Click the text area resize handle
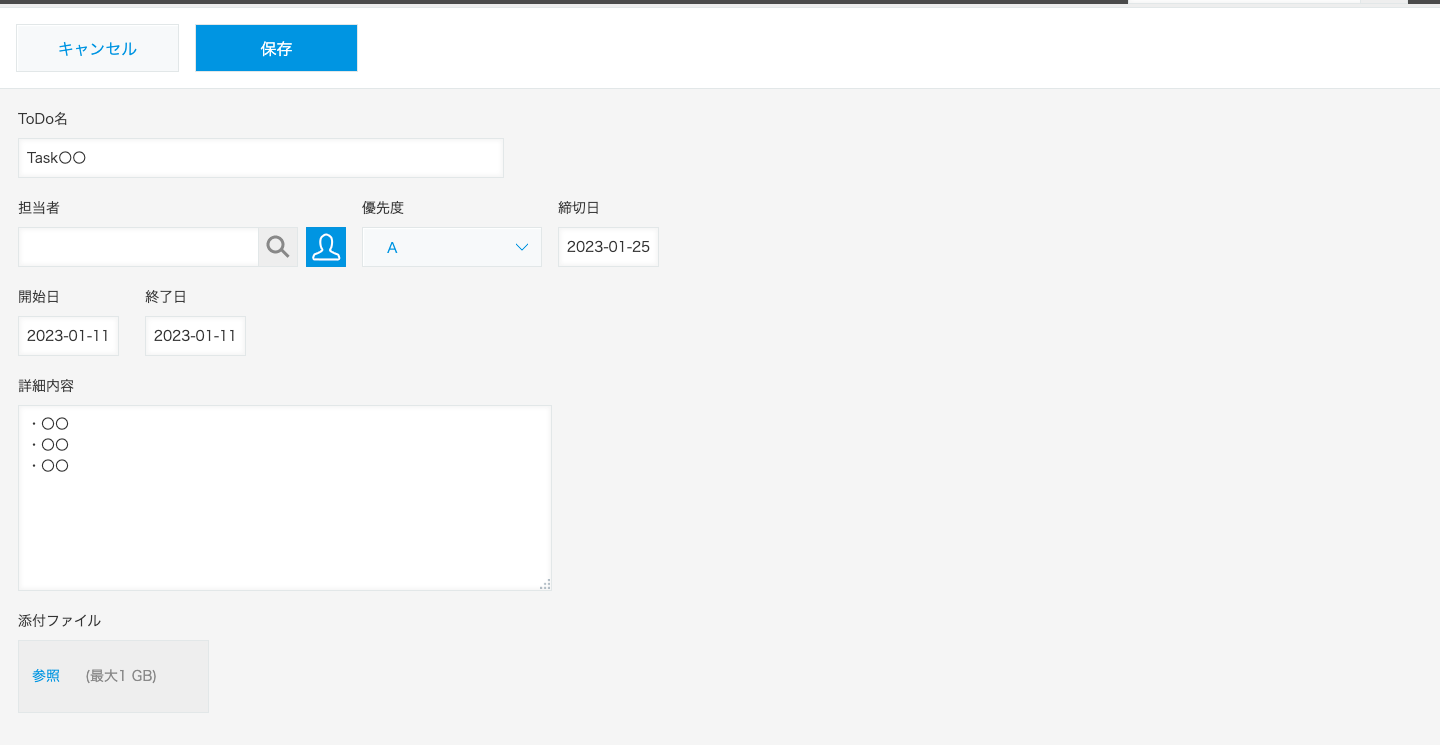The width and height of the screenshot is (1440, 745). [544, 584]
